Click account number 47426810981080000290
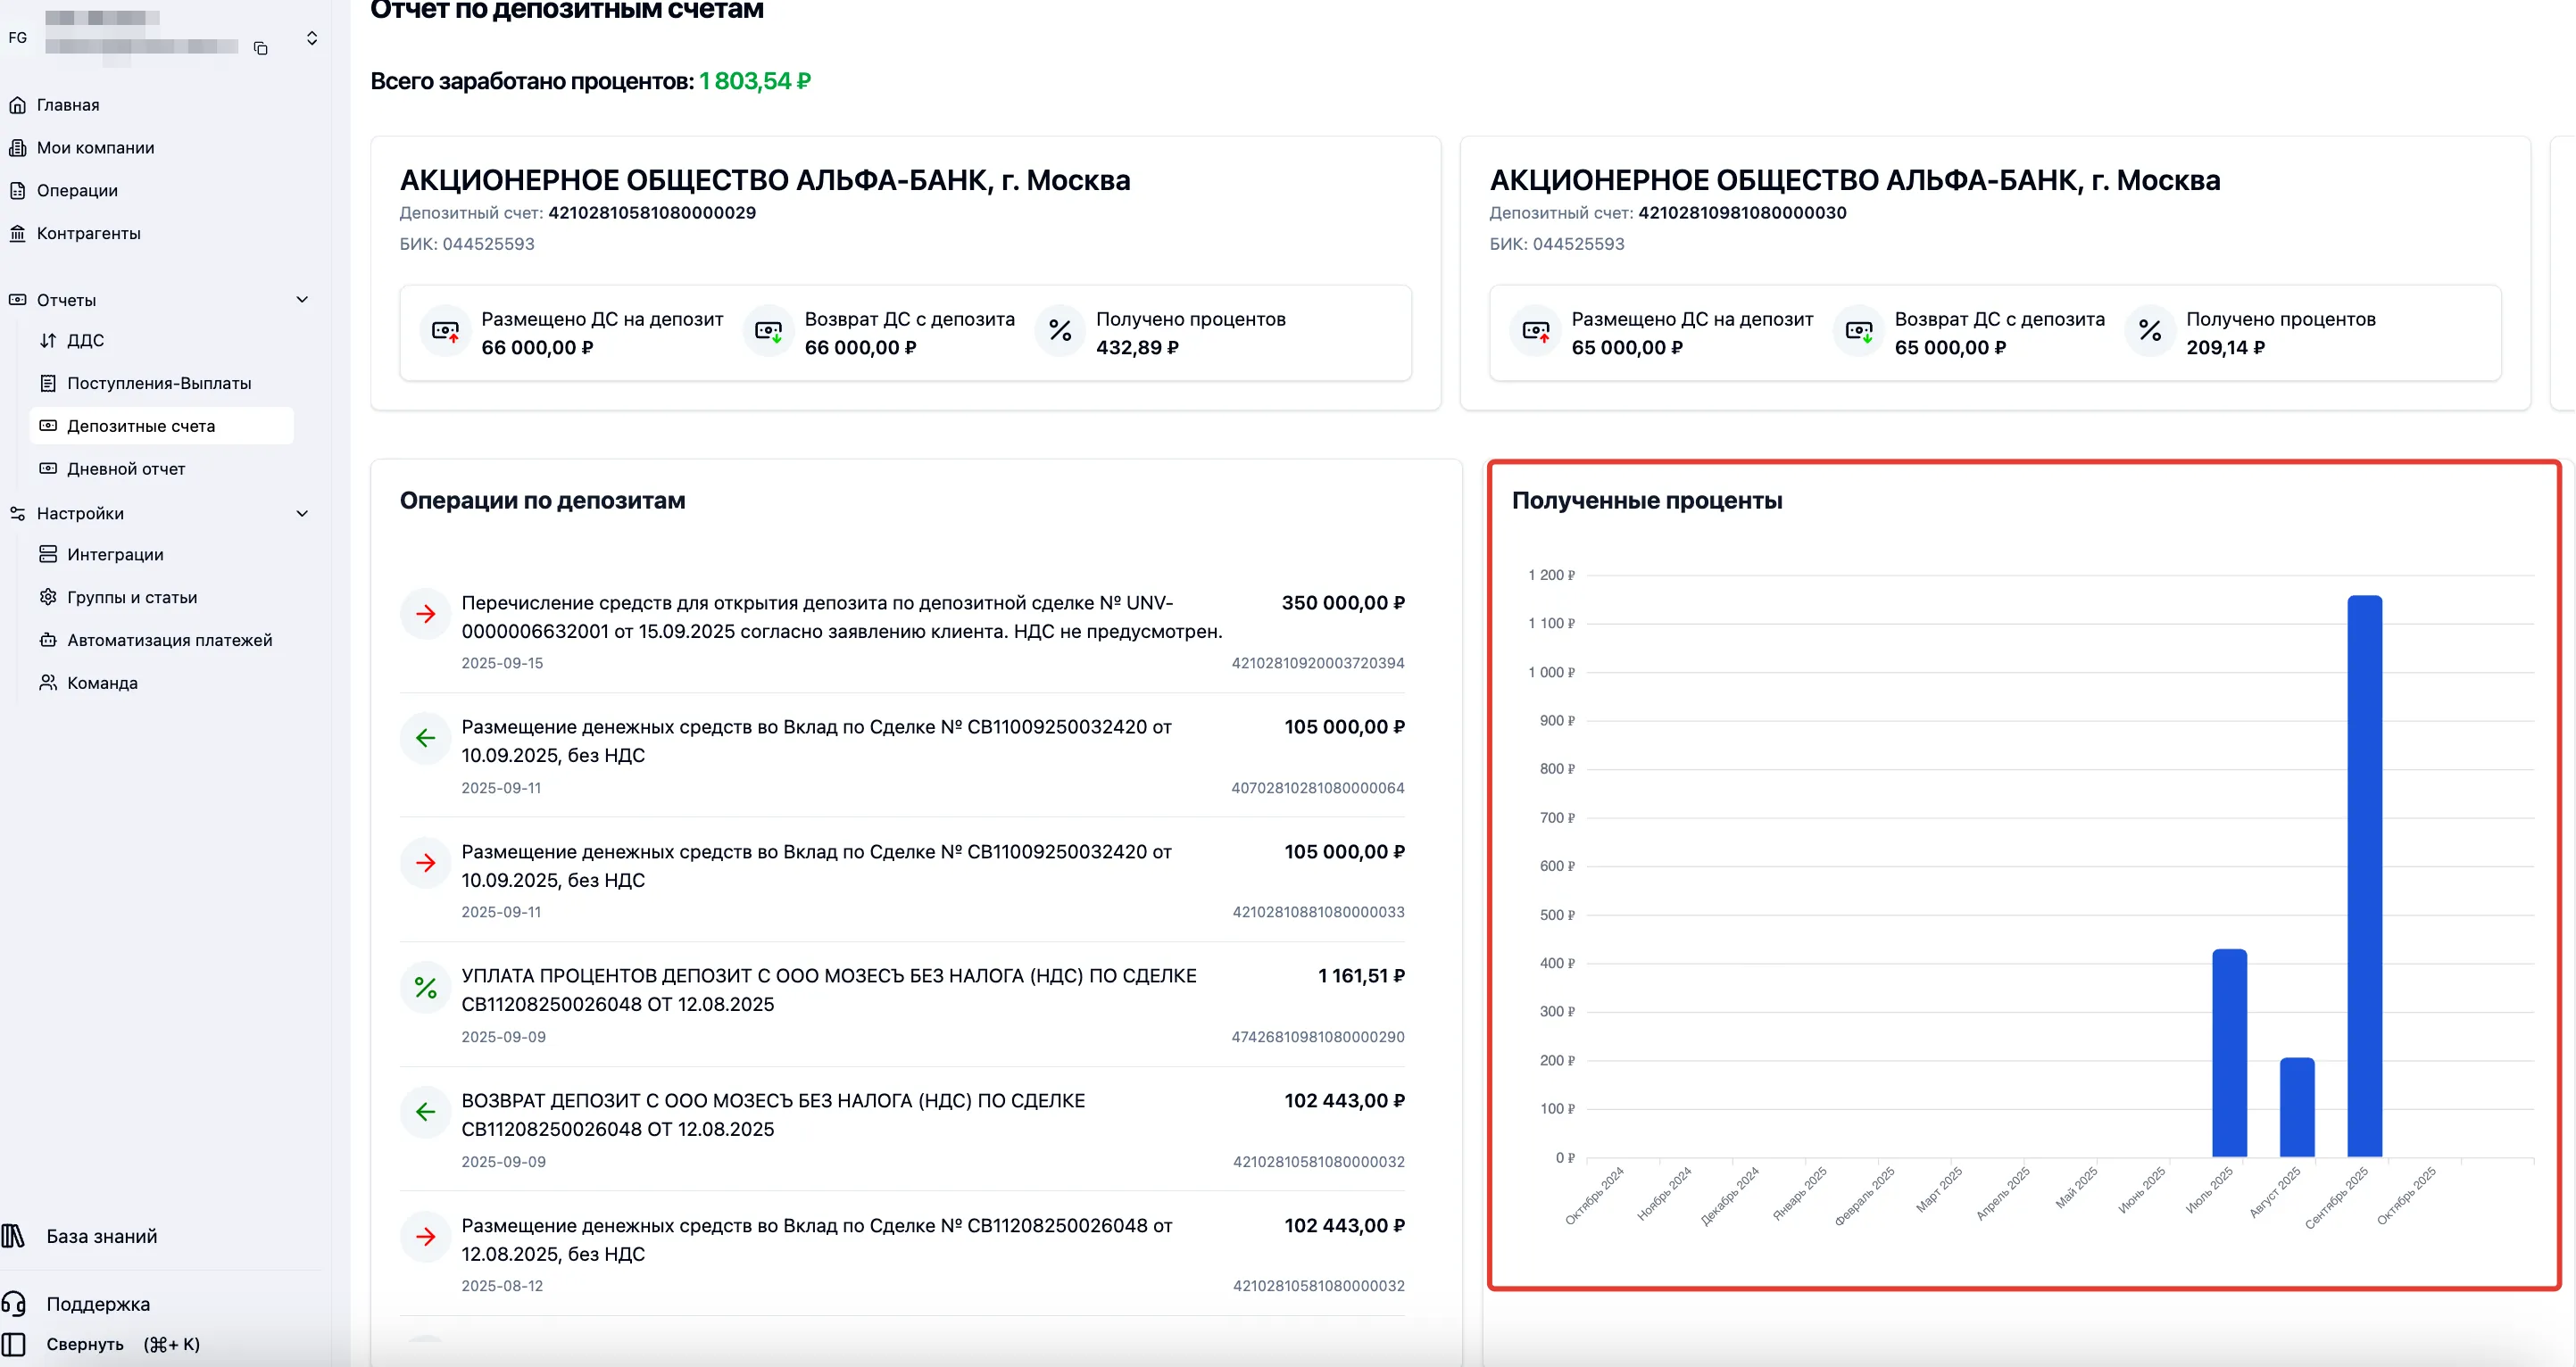Viewport: 2576px width, 1367px height. click(x=1318, y=1037)
